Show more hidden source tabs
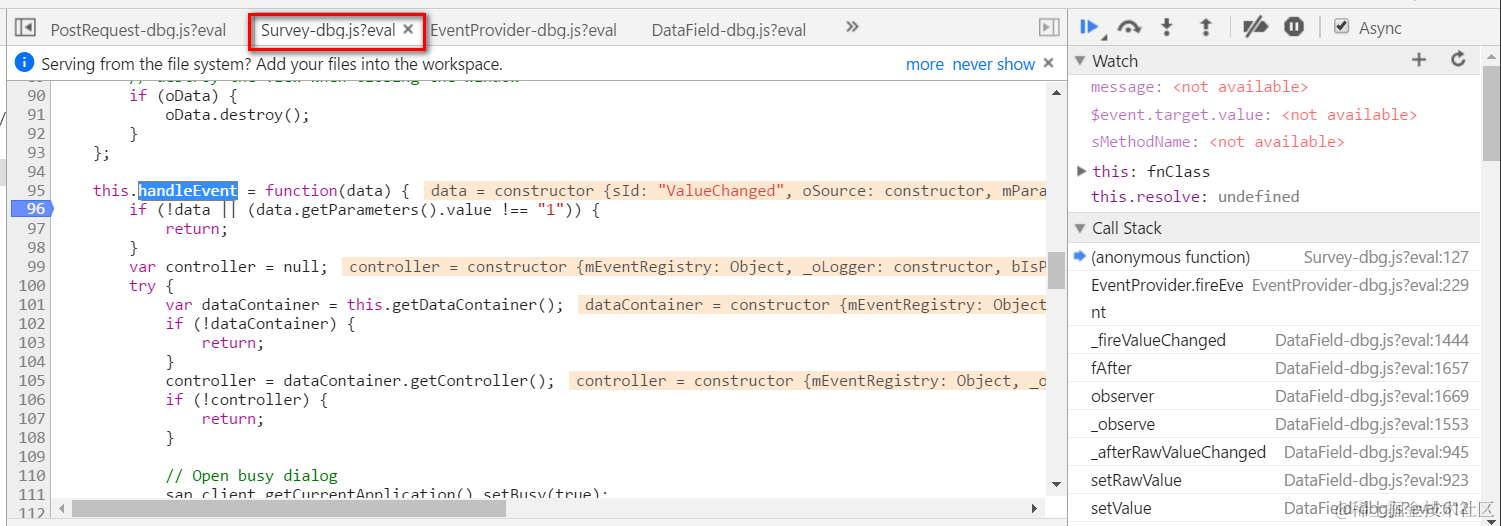1501x526 pixels. [852, 28]
